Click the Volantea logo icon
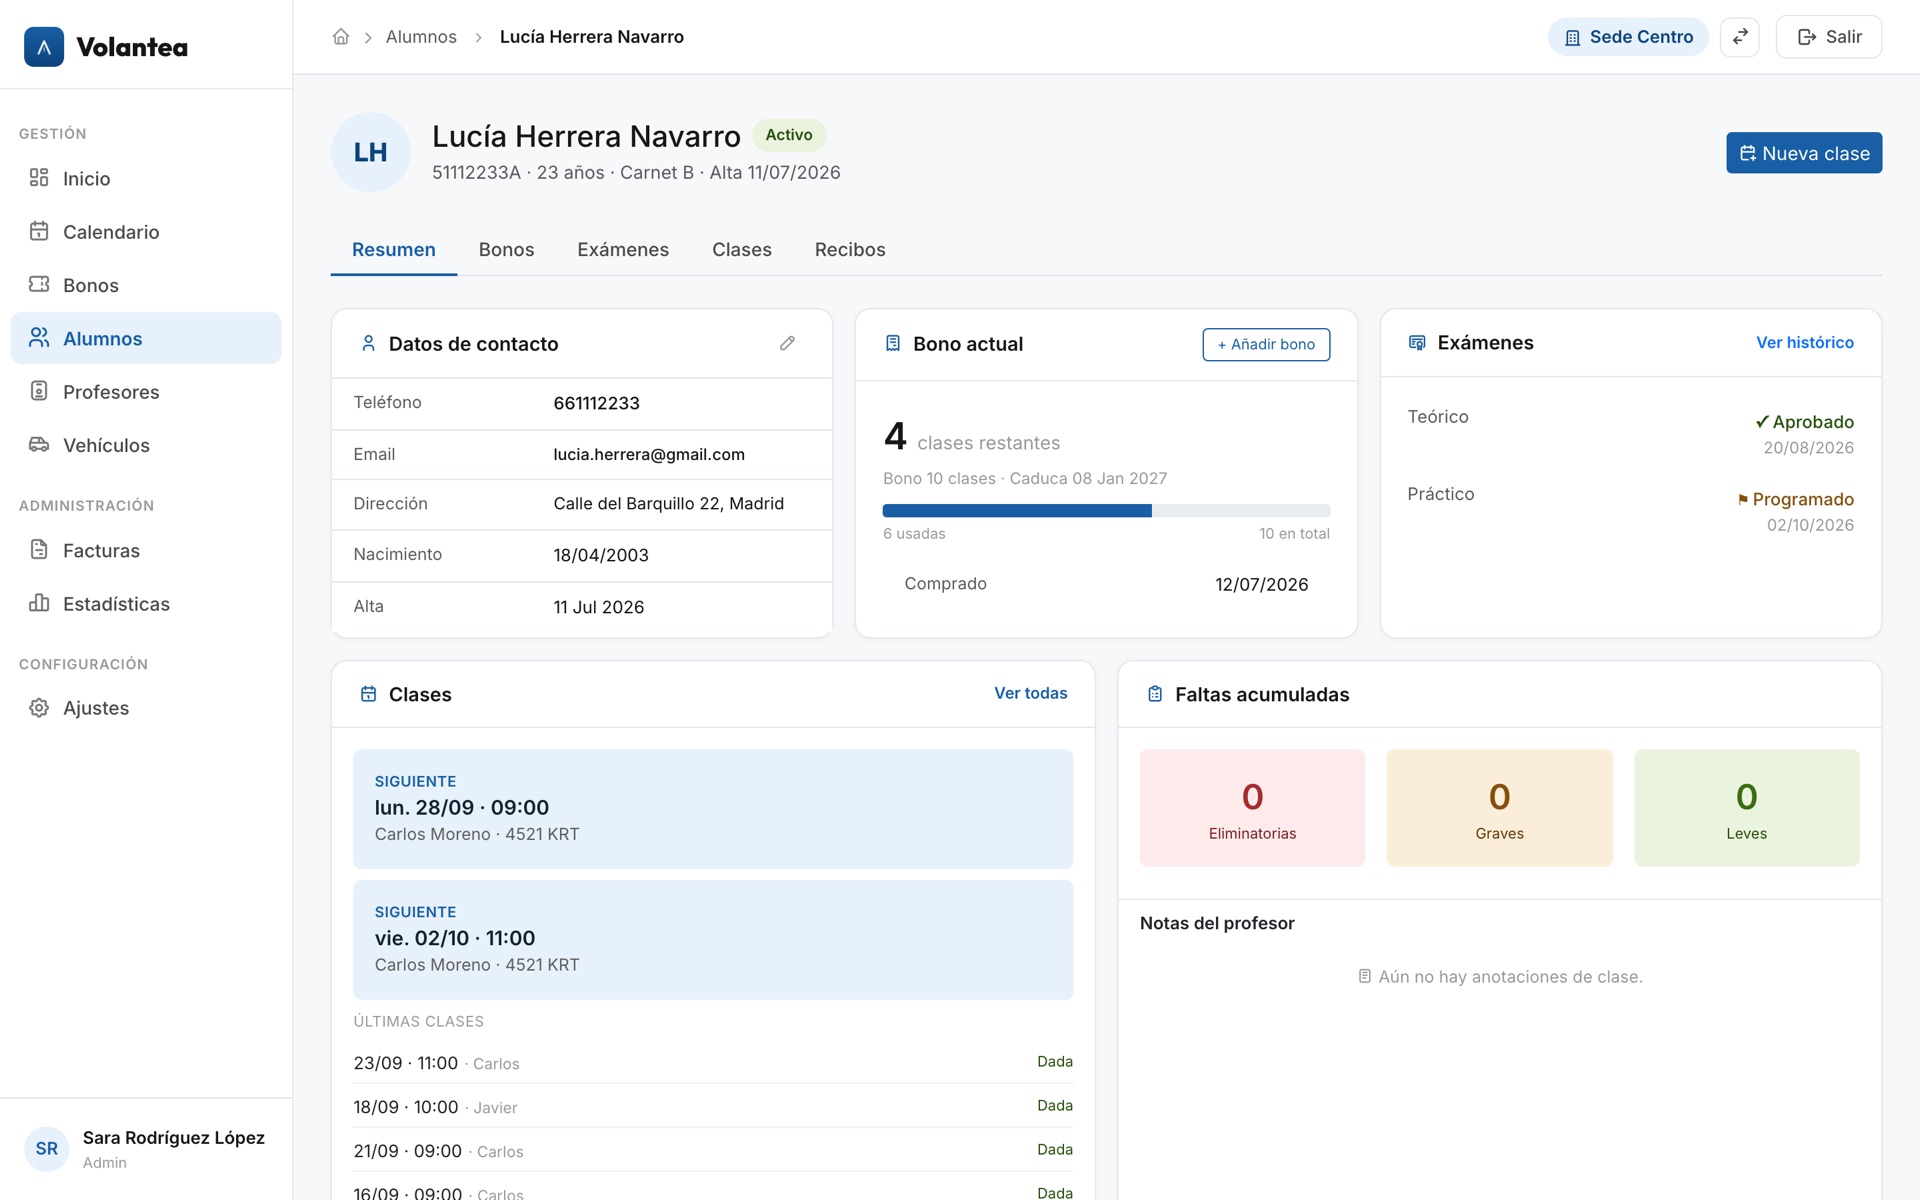Viewport: 1920px width, 1200px height. tap(44, 47)
